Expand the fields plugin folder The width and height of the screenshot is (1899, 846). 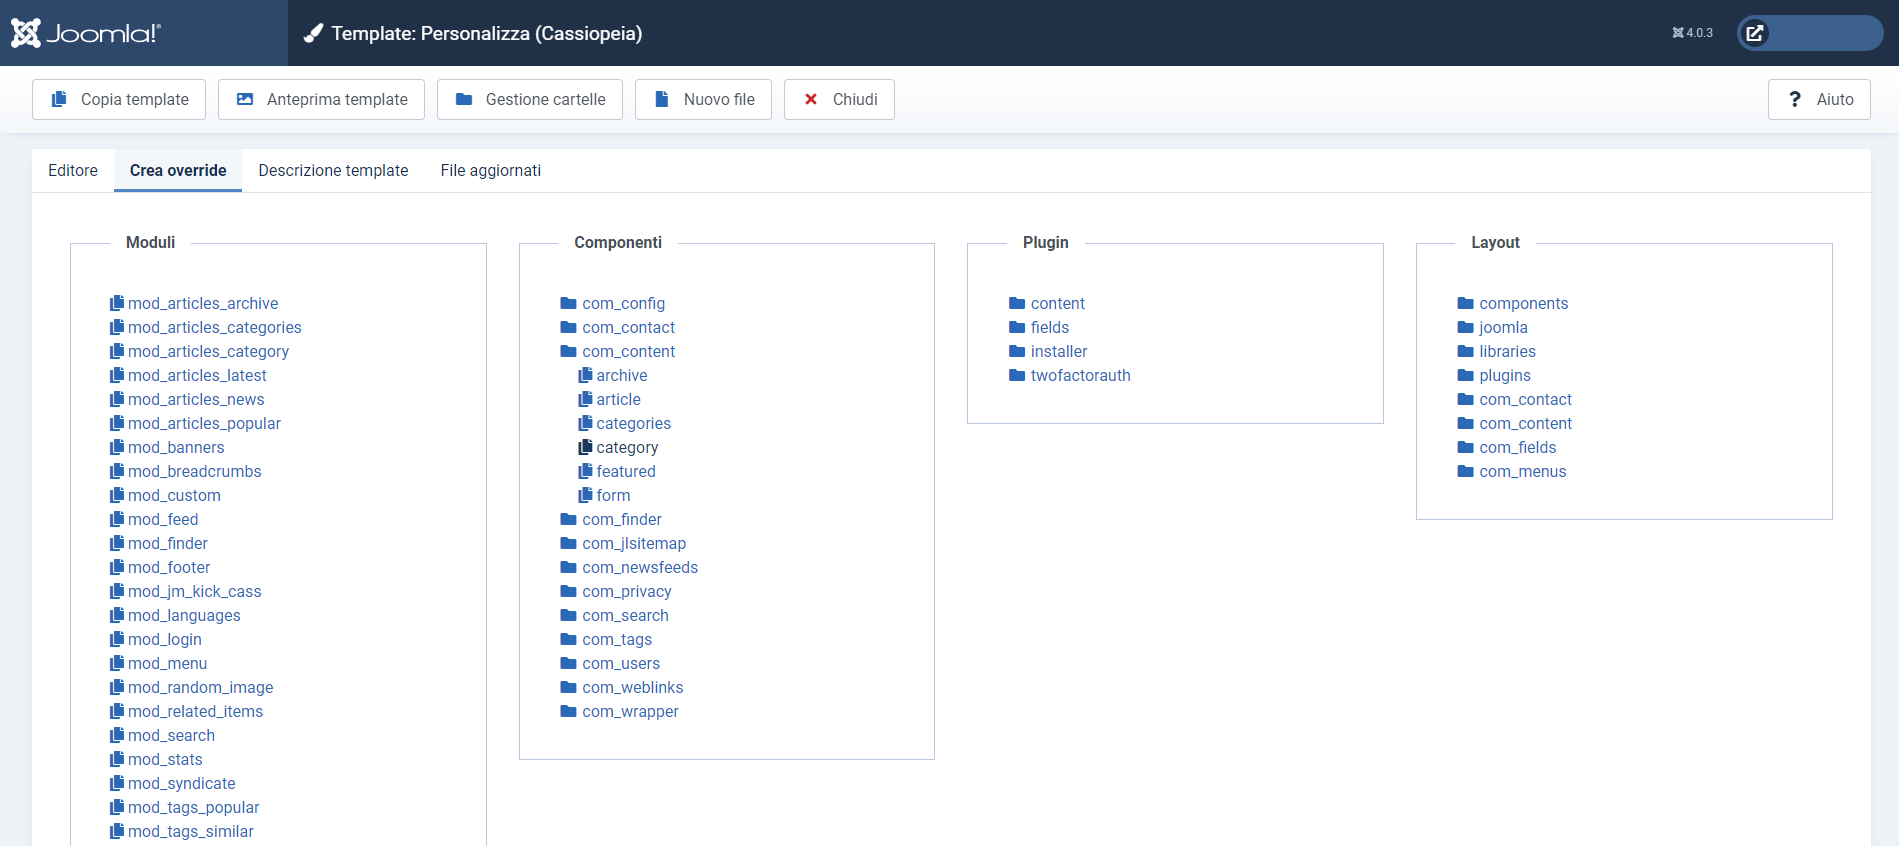tap(1039, 327)
